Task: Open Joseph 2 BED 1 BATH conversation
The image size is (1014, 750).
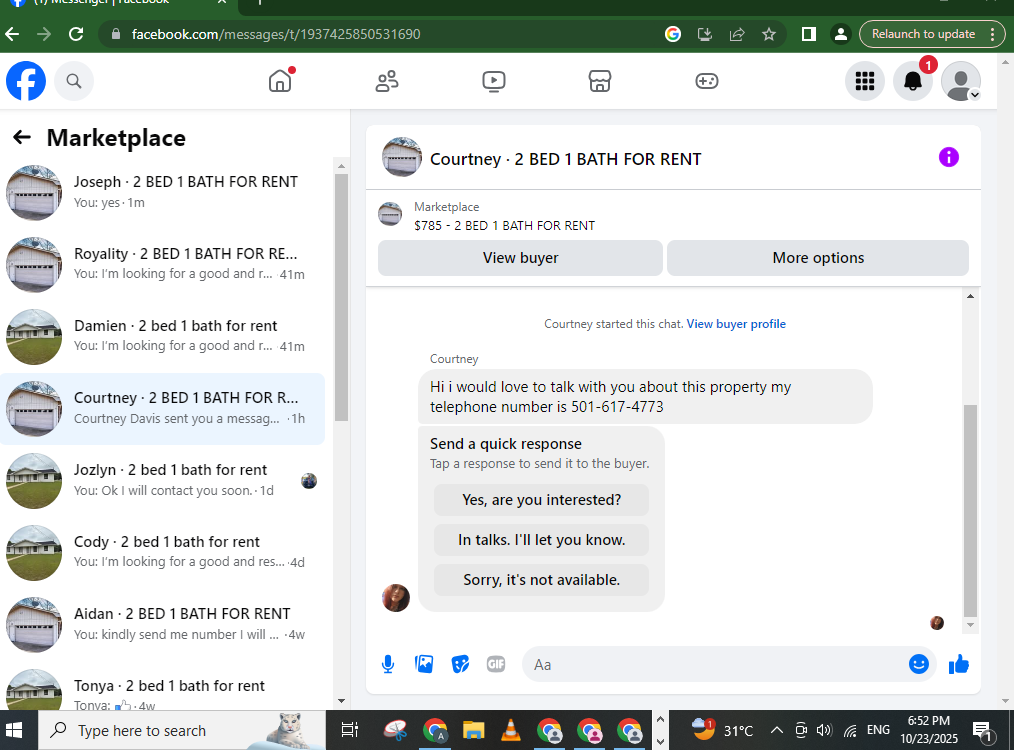Action: point(162,192)
